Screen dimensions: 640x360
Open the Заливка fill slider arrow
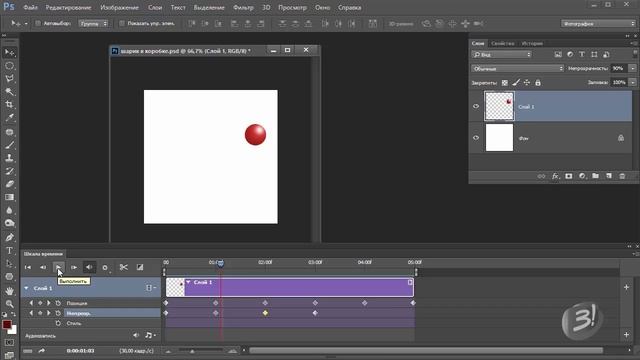tap(633, 82)
